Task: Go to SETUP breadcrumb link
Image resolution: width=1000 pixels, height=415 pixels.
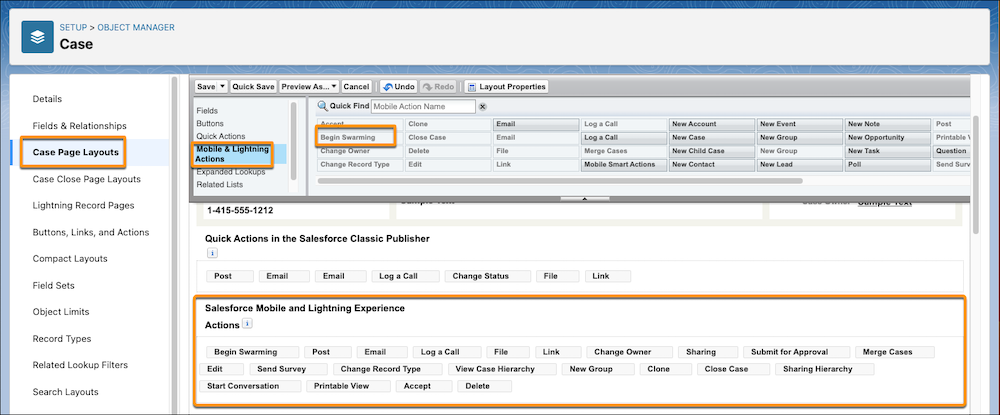Action: 73,27
